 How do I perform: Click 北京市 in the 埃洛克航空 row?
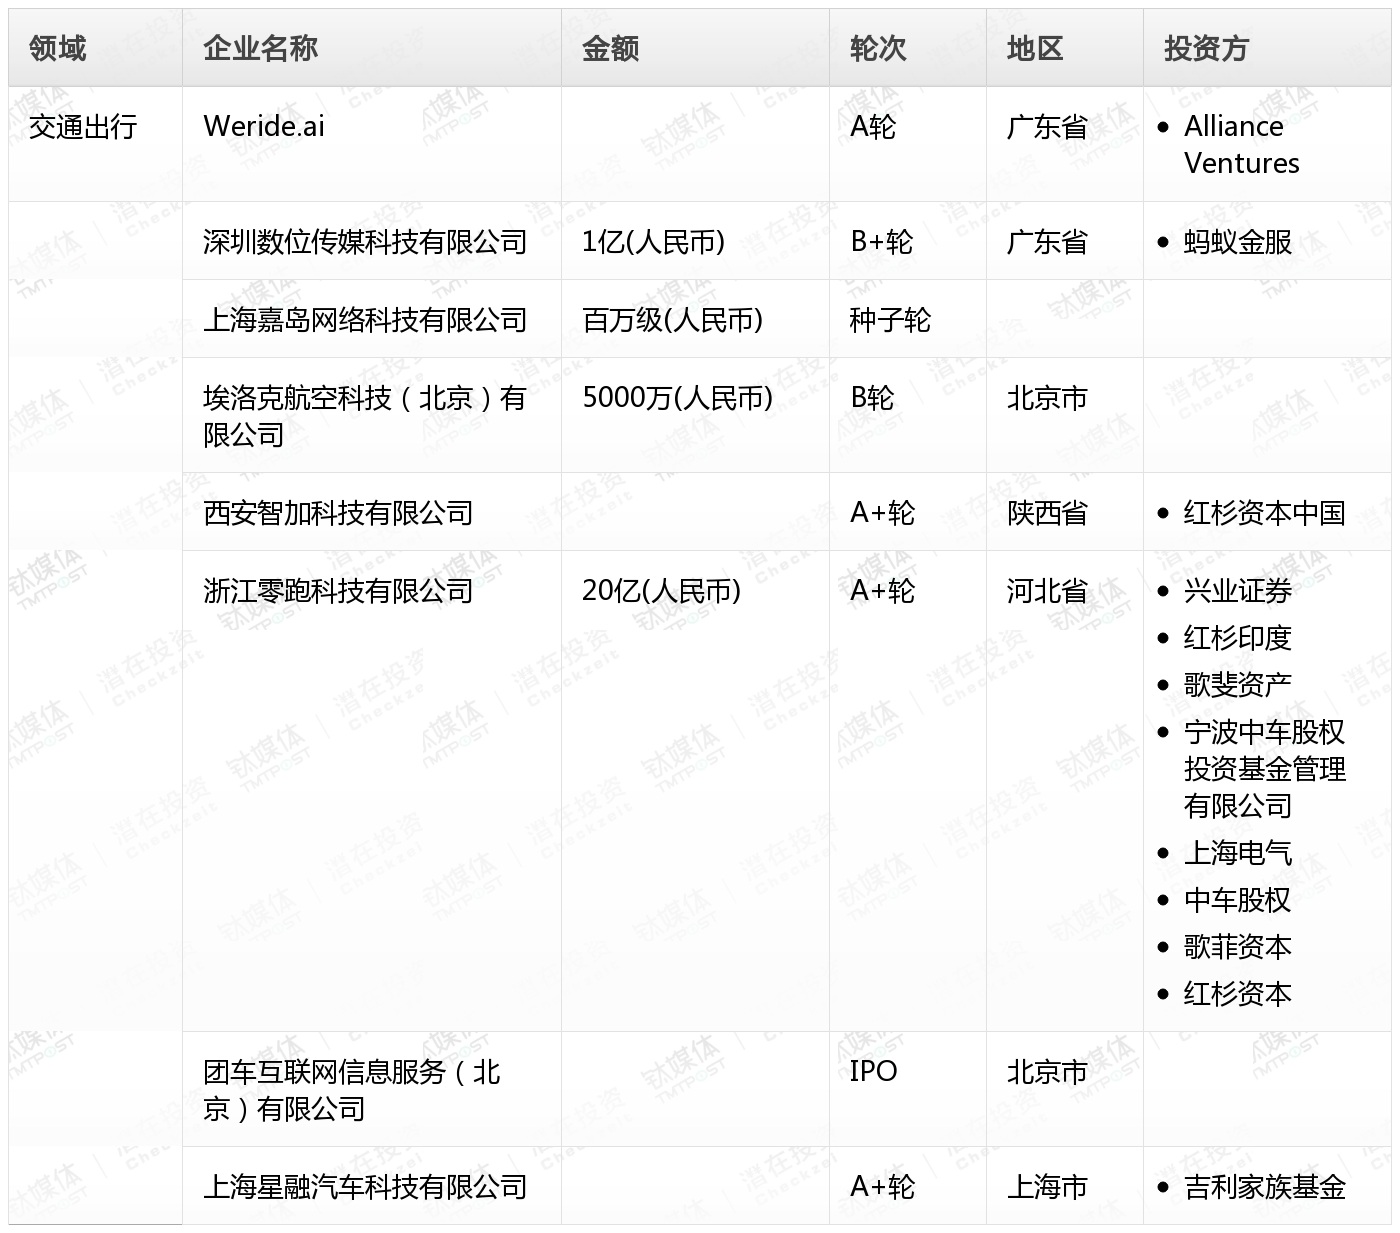coord(1047,398)
